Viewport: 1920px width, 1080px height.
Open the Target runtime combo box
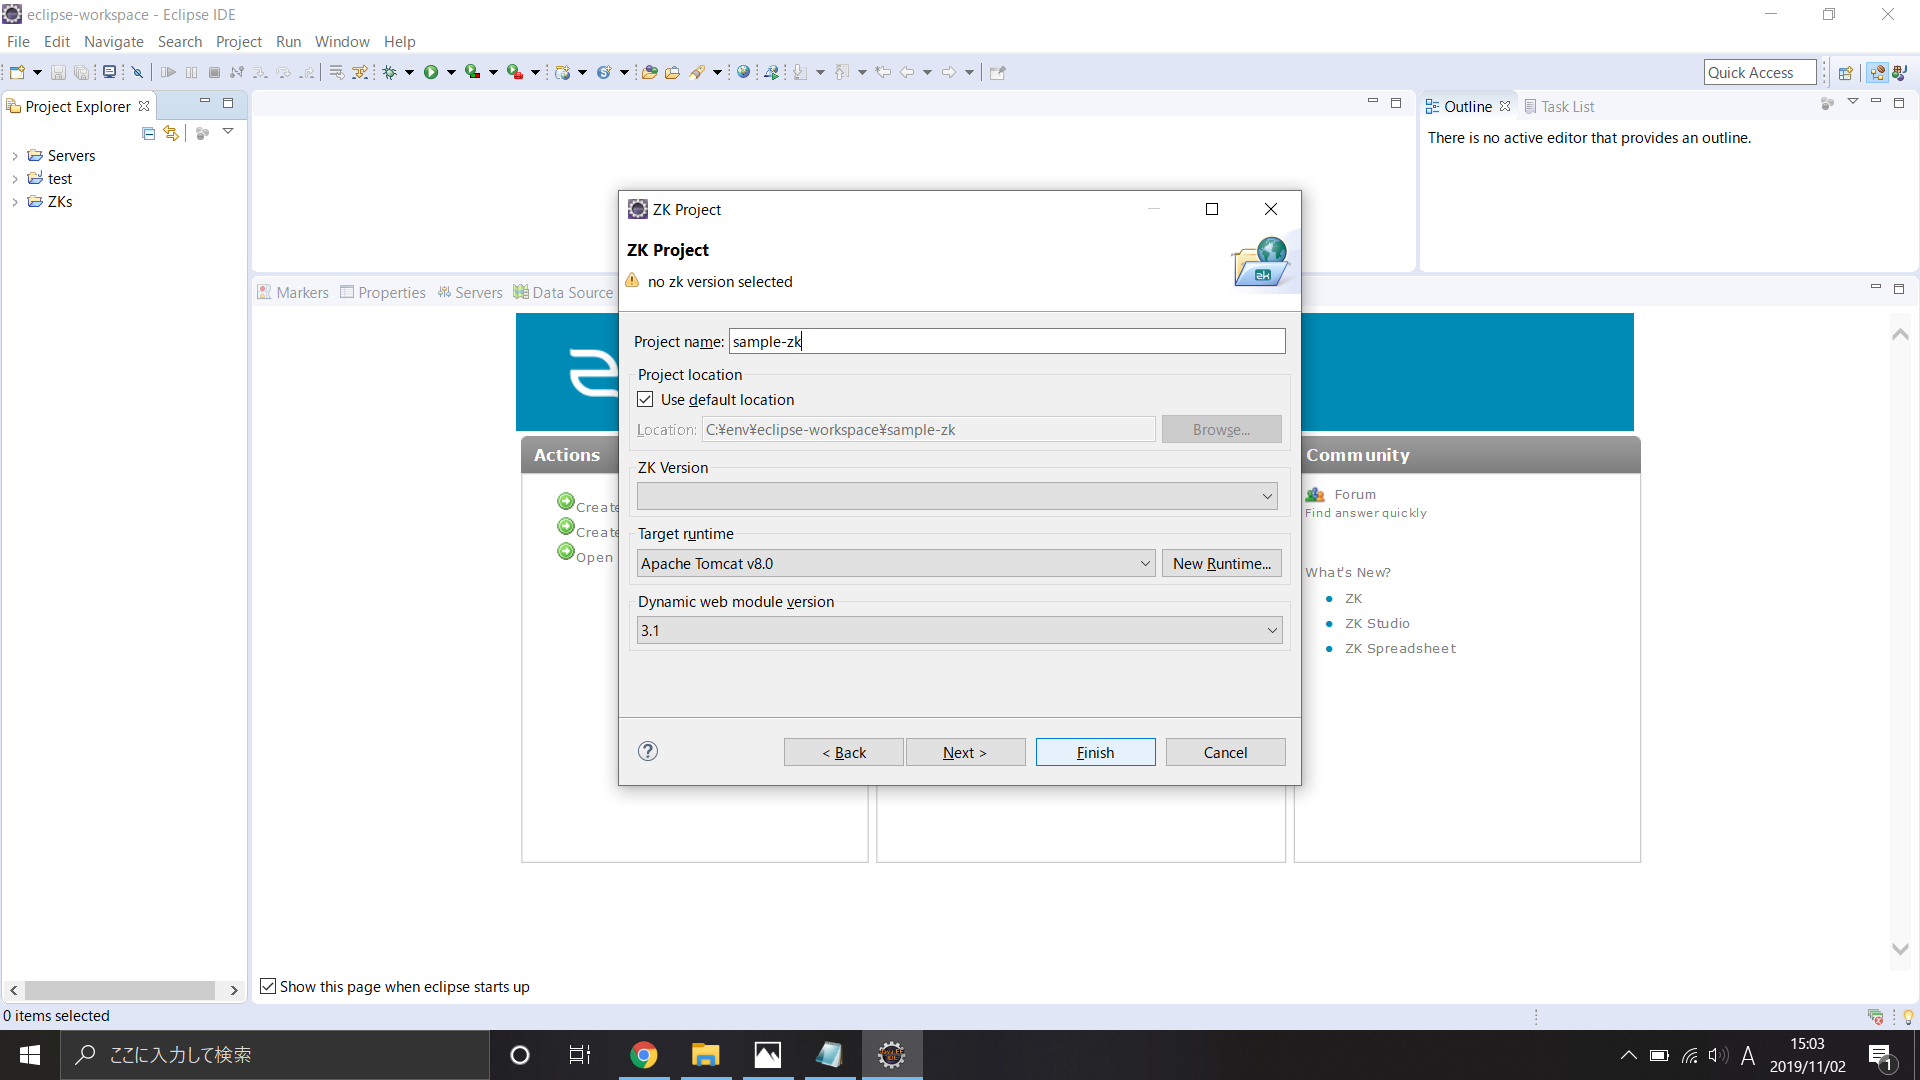[x=896, y=563]
